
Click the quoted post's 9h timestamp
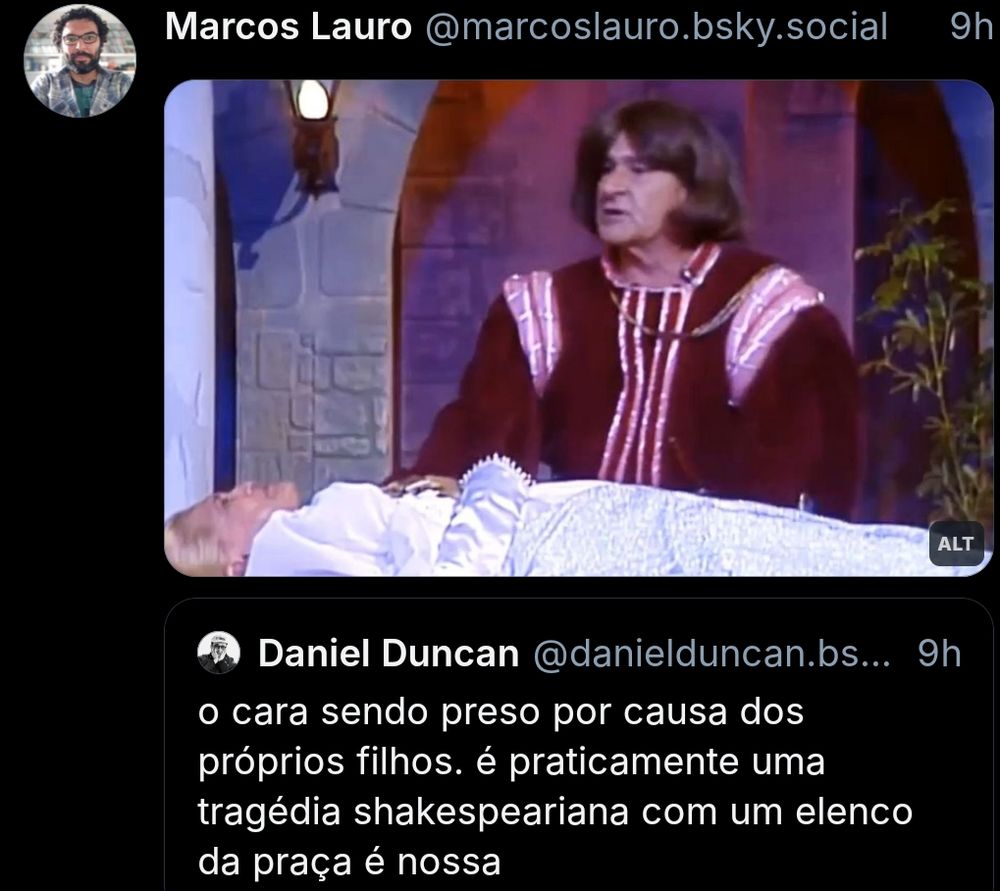click(939, 654)
